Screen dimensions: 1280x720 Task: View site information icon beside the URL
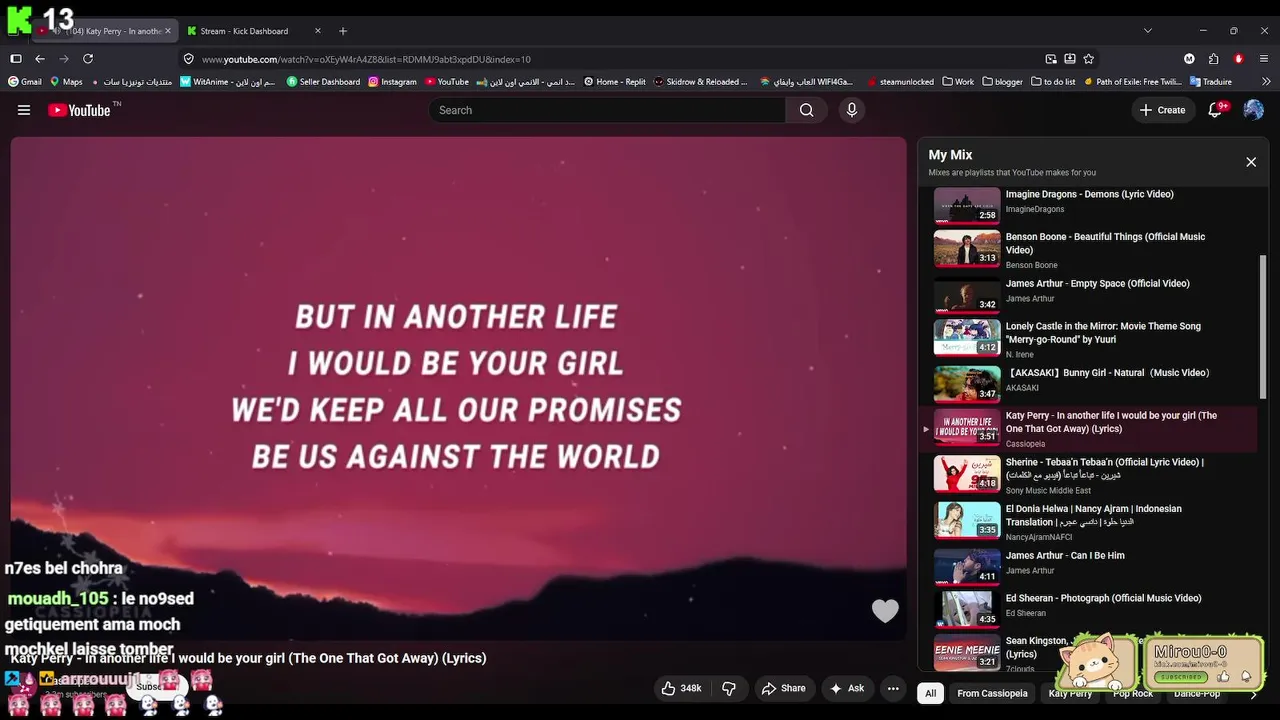pos(189,59)
